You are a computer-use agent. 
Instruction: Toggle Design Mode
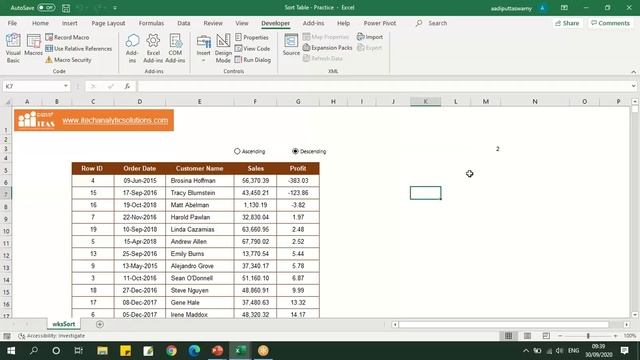(223, 48)
